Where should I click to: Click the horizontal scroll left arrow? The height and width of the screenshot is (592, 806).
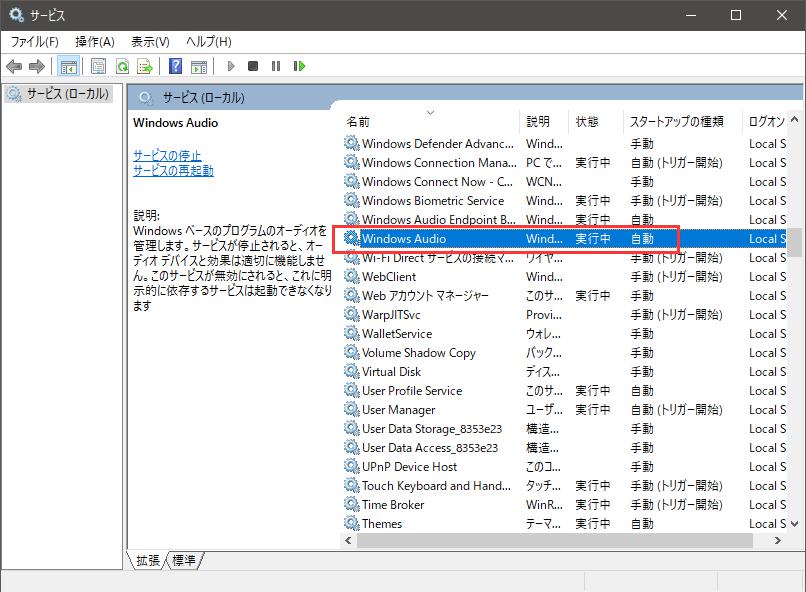coord(349,540)
